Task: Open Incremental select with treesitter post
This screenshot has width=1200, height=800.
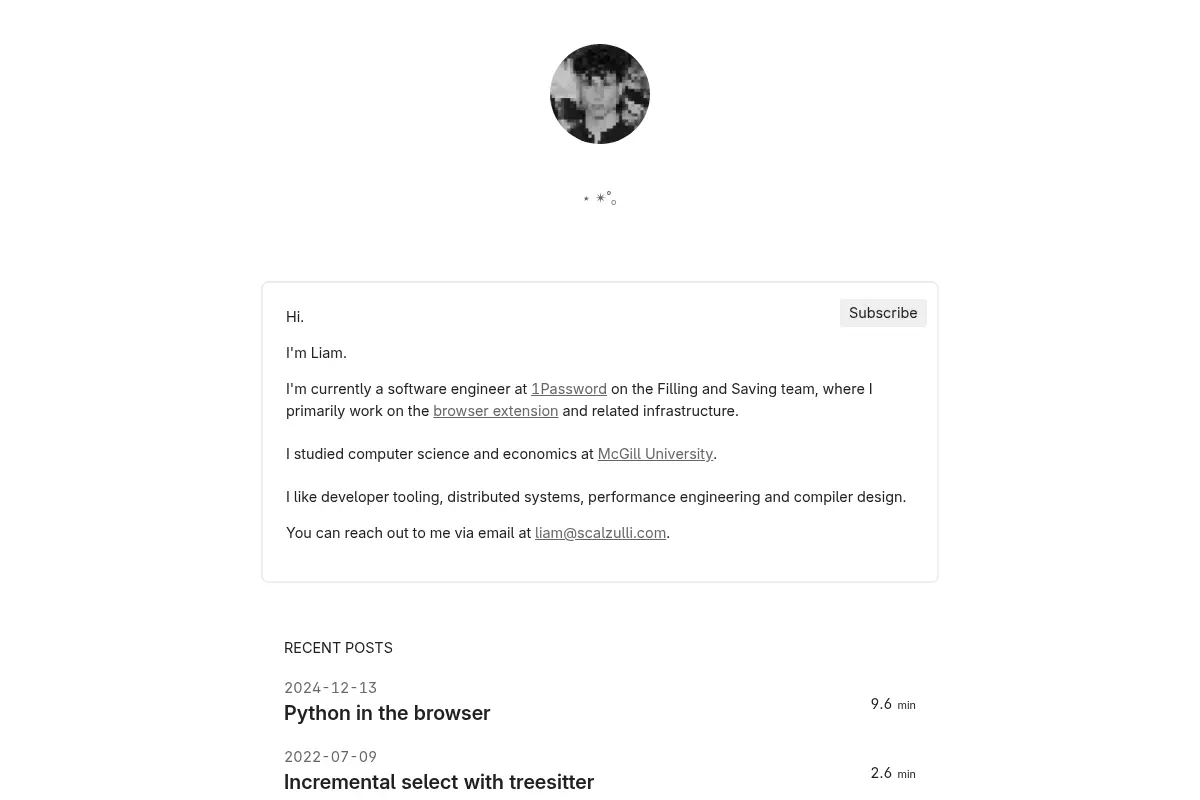Action: 439,782
